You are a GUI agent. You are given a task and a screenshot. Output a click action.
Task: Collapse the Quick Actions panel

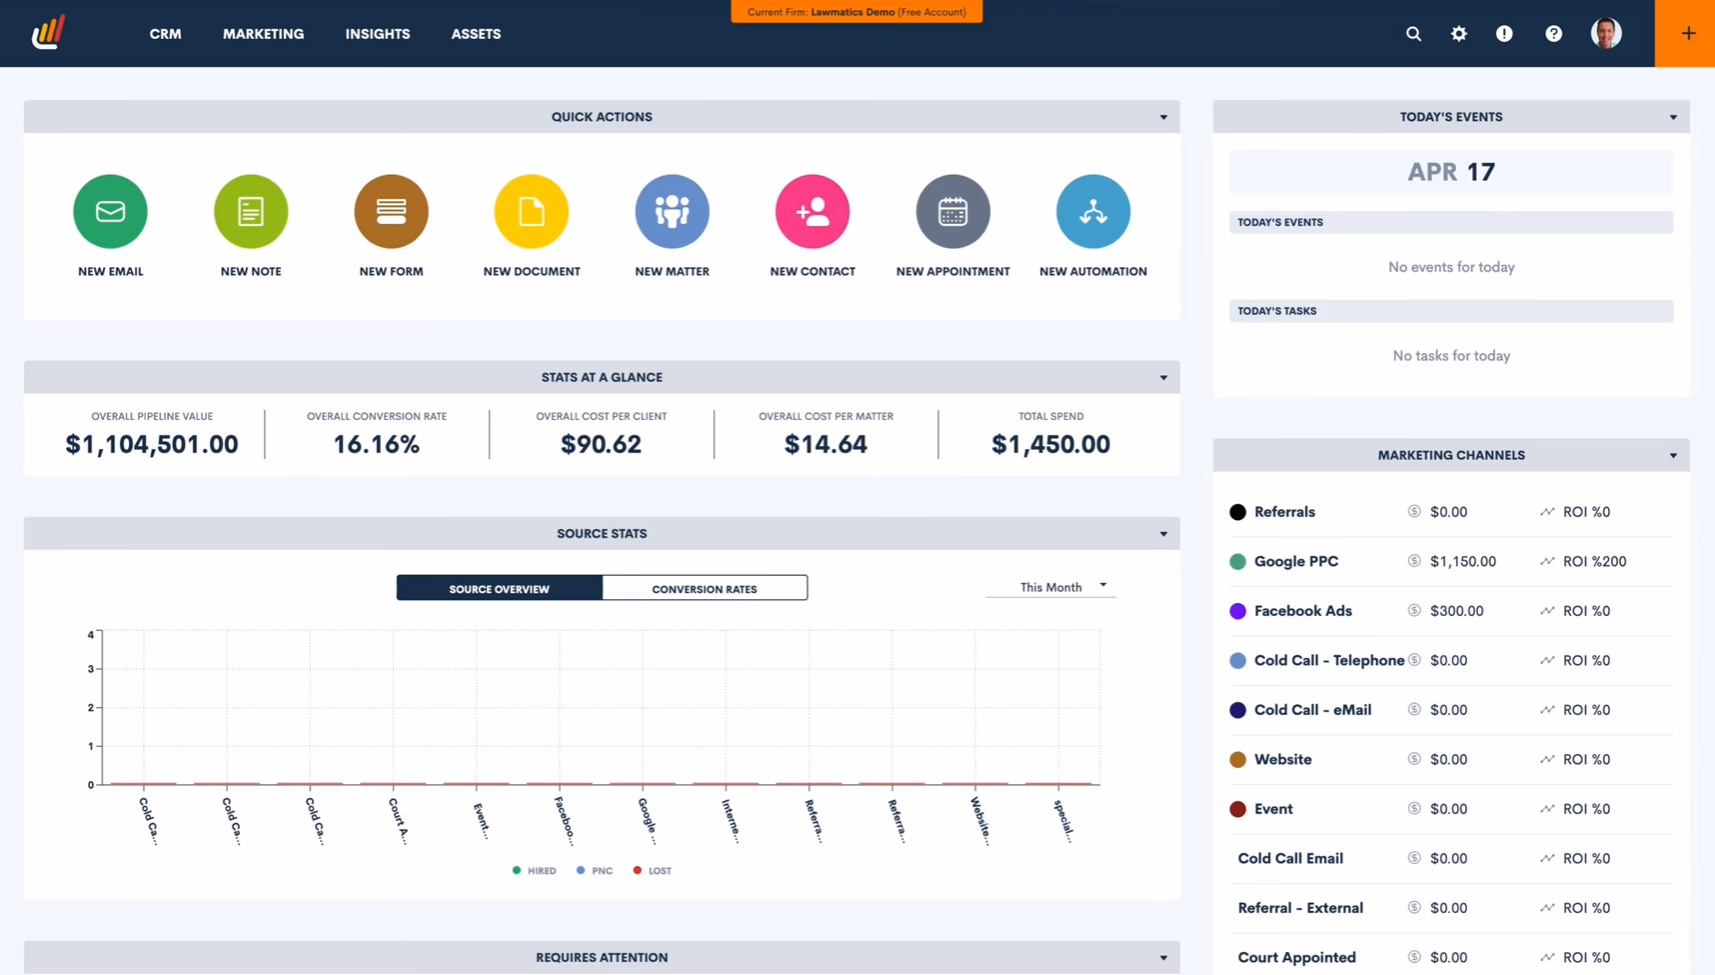1162,116
